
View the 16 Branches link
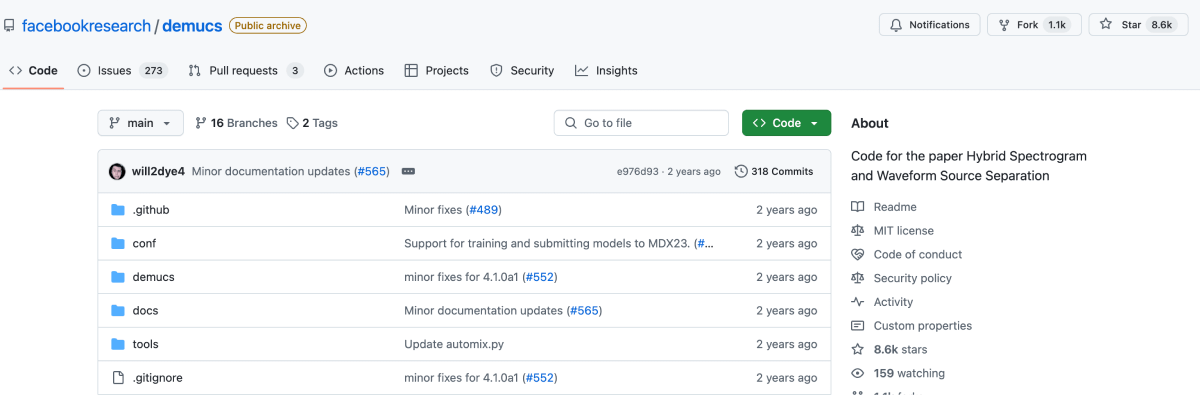click(x=236, y=123)
